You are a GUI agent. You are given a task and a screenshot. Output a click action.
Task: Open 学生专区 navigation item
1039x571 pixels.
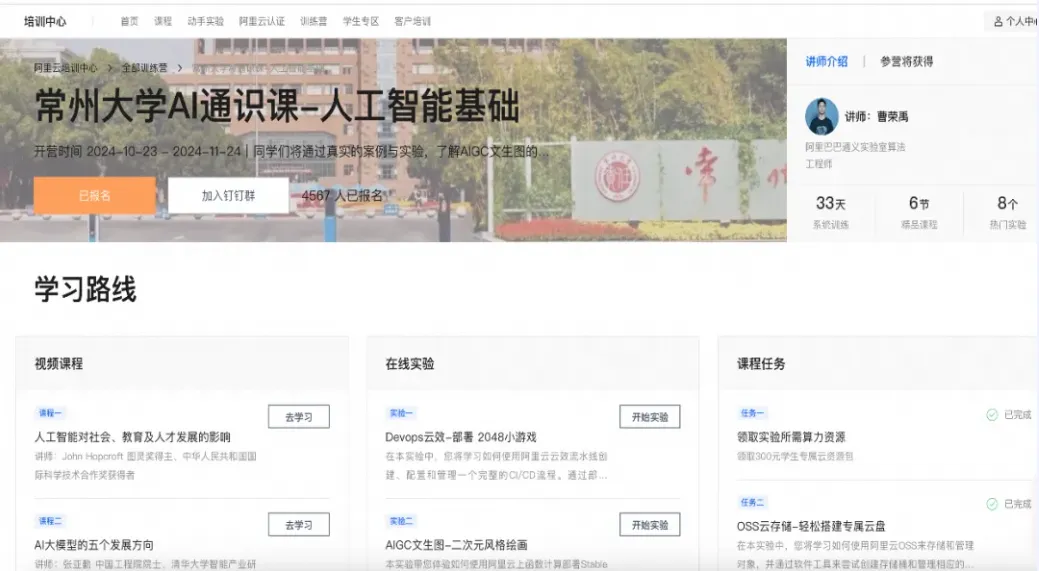pos(360,21)
